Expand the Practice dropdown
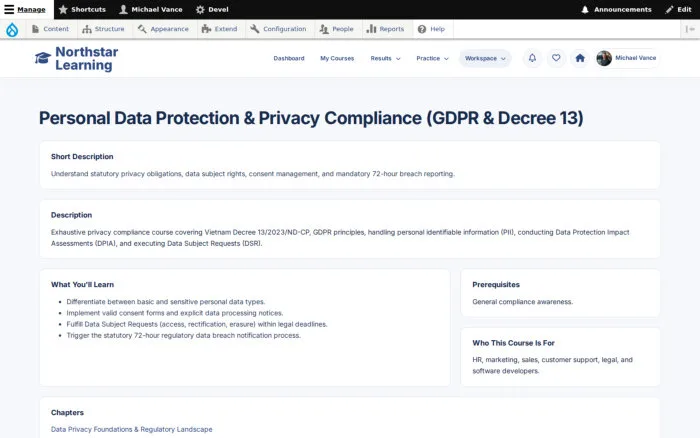Screen dimensions: 700x438 coord(432,58)
